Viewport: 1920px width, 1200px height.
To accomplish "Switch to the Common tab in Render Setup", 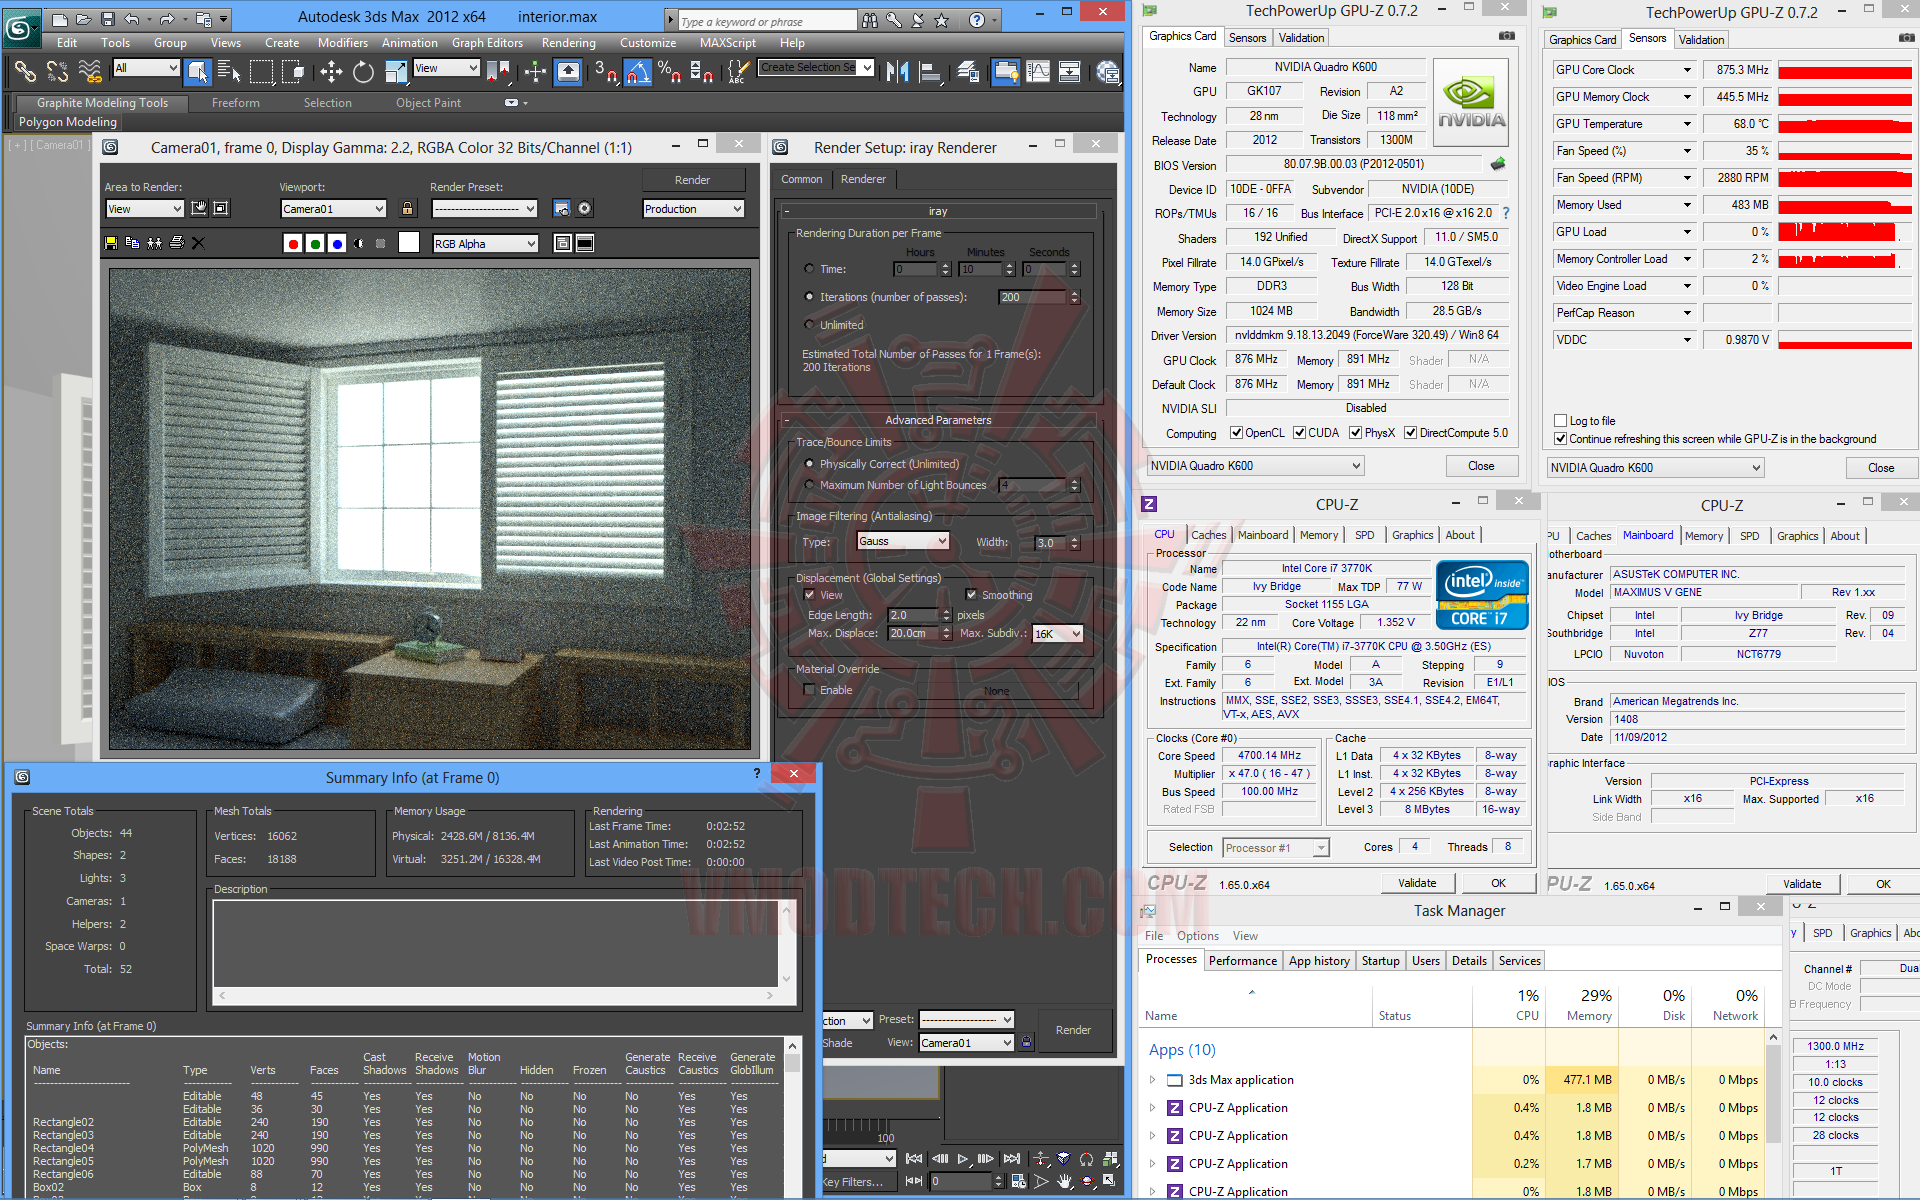I will [x=801, y=179].
